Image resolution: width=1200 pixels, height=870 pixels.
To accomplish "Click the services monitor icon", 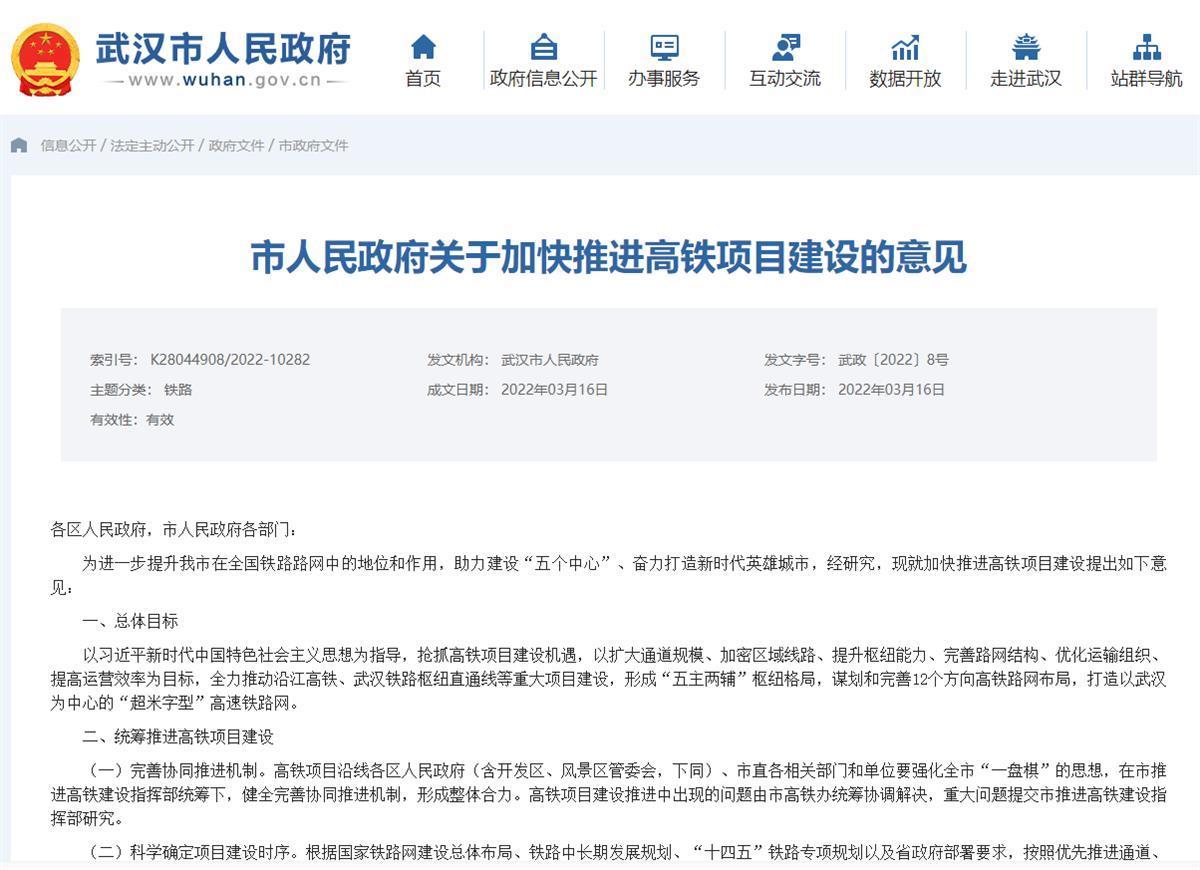I will pos(664,47).
